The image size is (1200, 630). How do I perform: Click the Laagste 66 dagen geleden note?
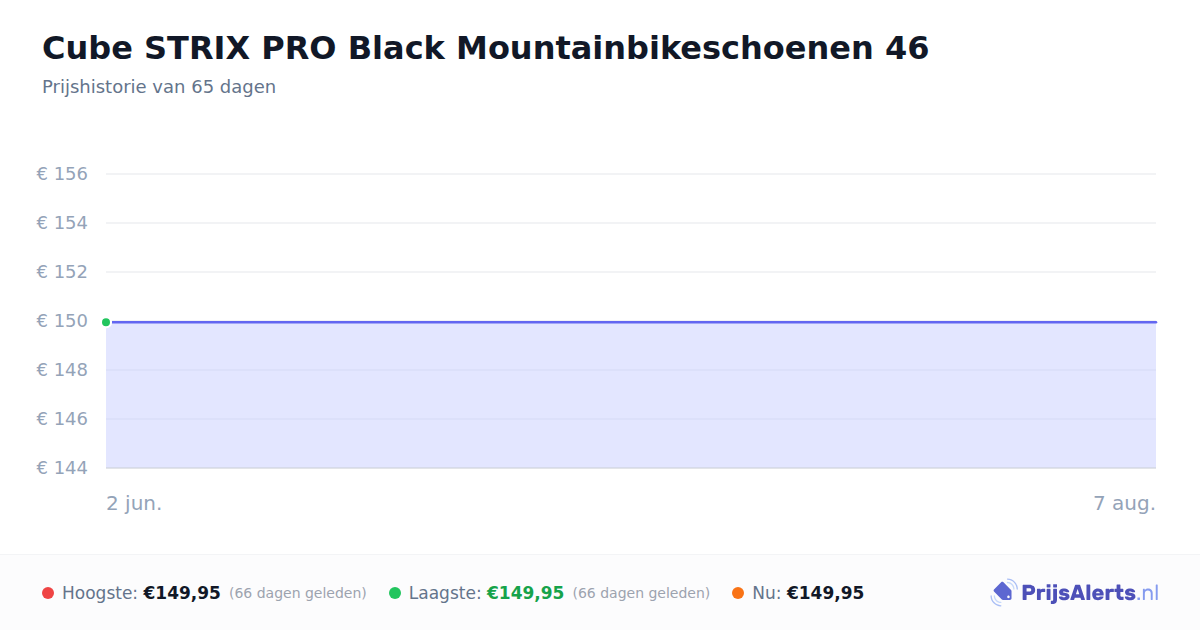click(641, 594)
